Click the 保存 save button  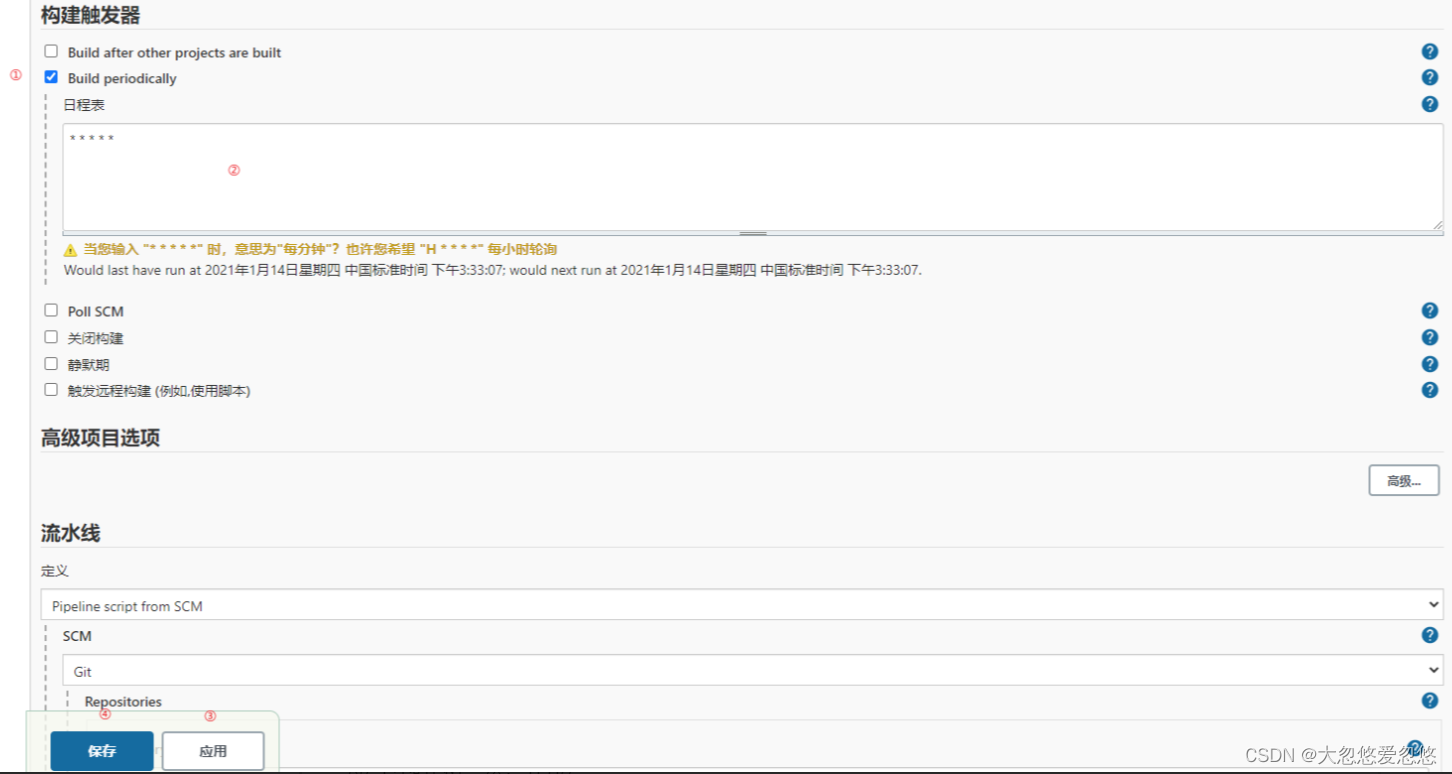coord(102,751)
